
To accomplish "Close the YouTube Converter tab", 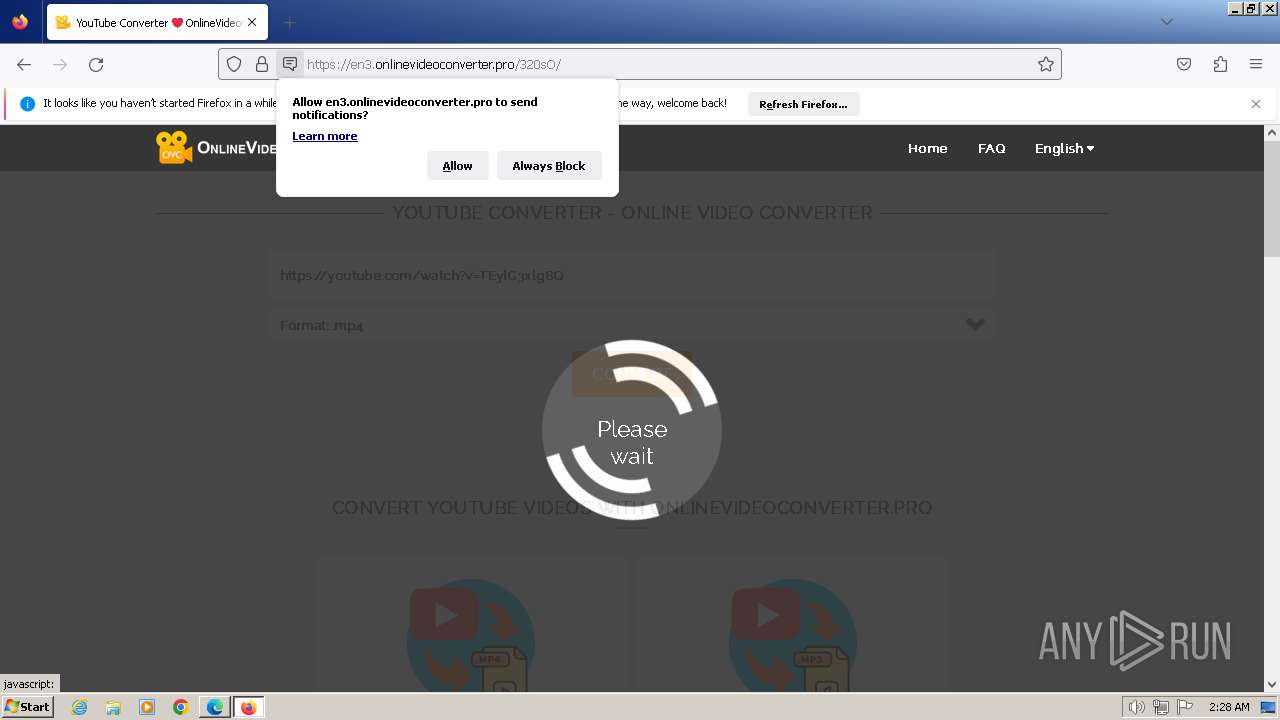I will tap(252, 22).
